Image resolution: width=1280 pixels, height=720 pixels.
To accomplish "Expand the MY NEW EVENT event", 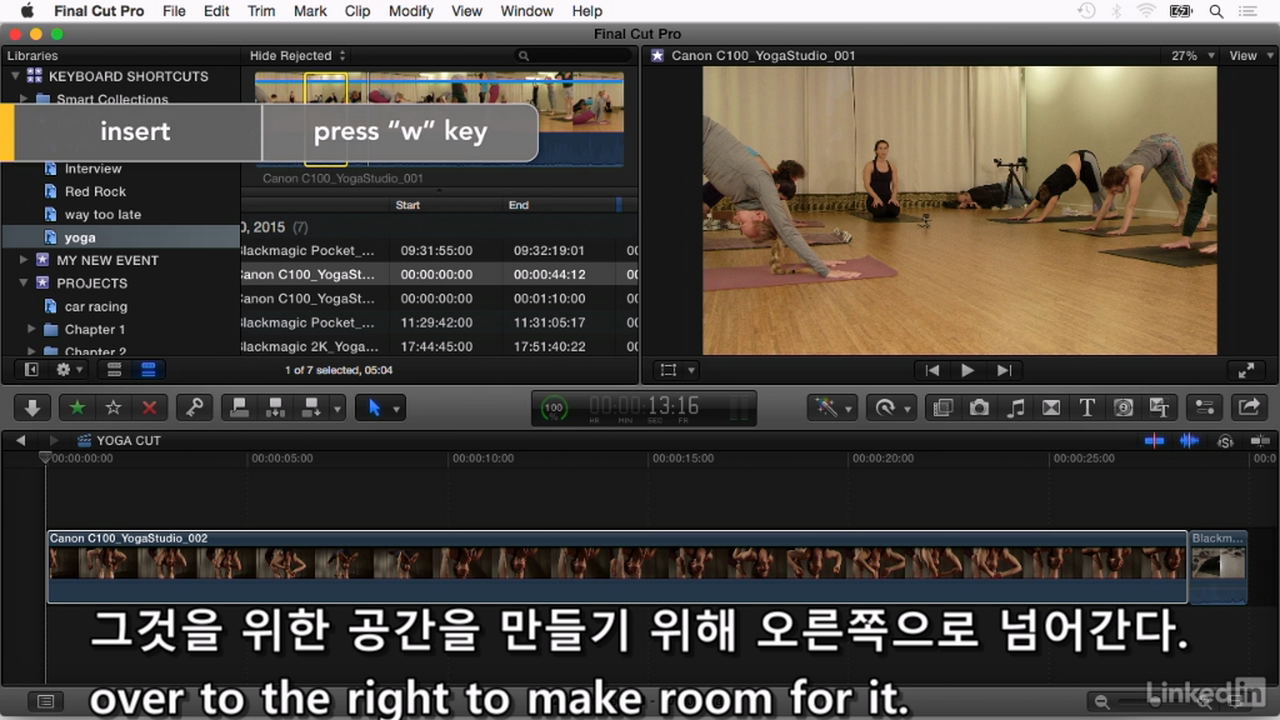I will point(24,260).
